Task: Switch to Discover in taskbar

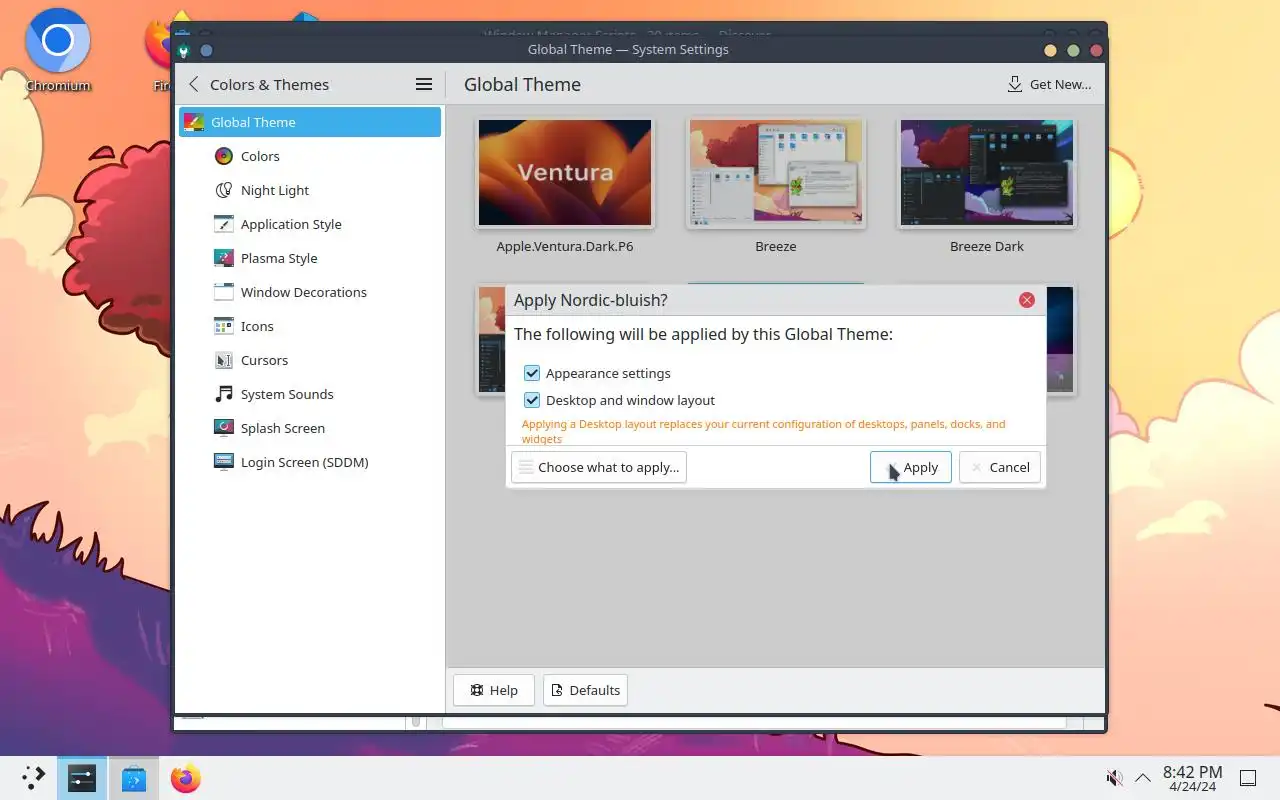Action: coord(134,778)
